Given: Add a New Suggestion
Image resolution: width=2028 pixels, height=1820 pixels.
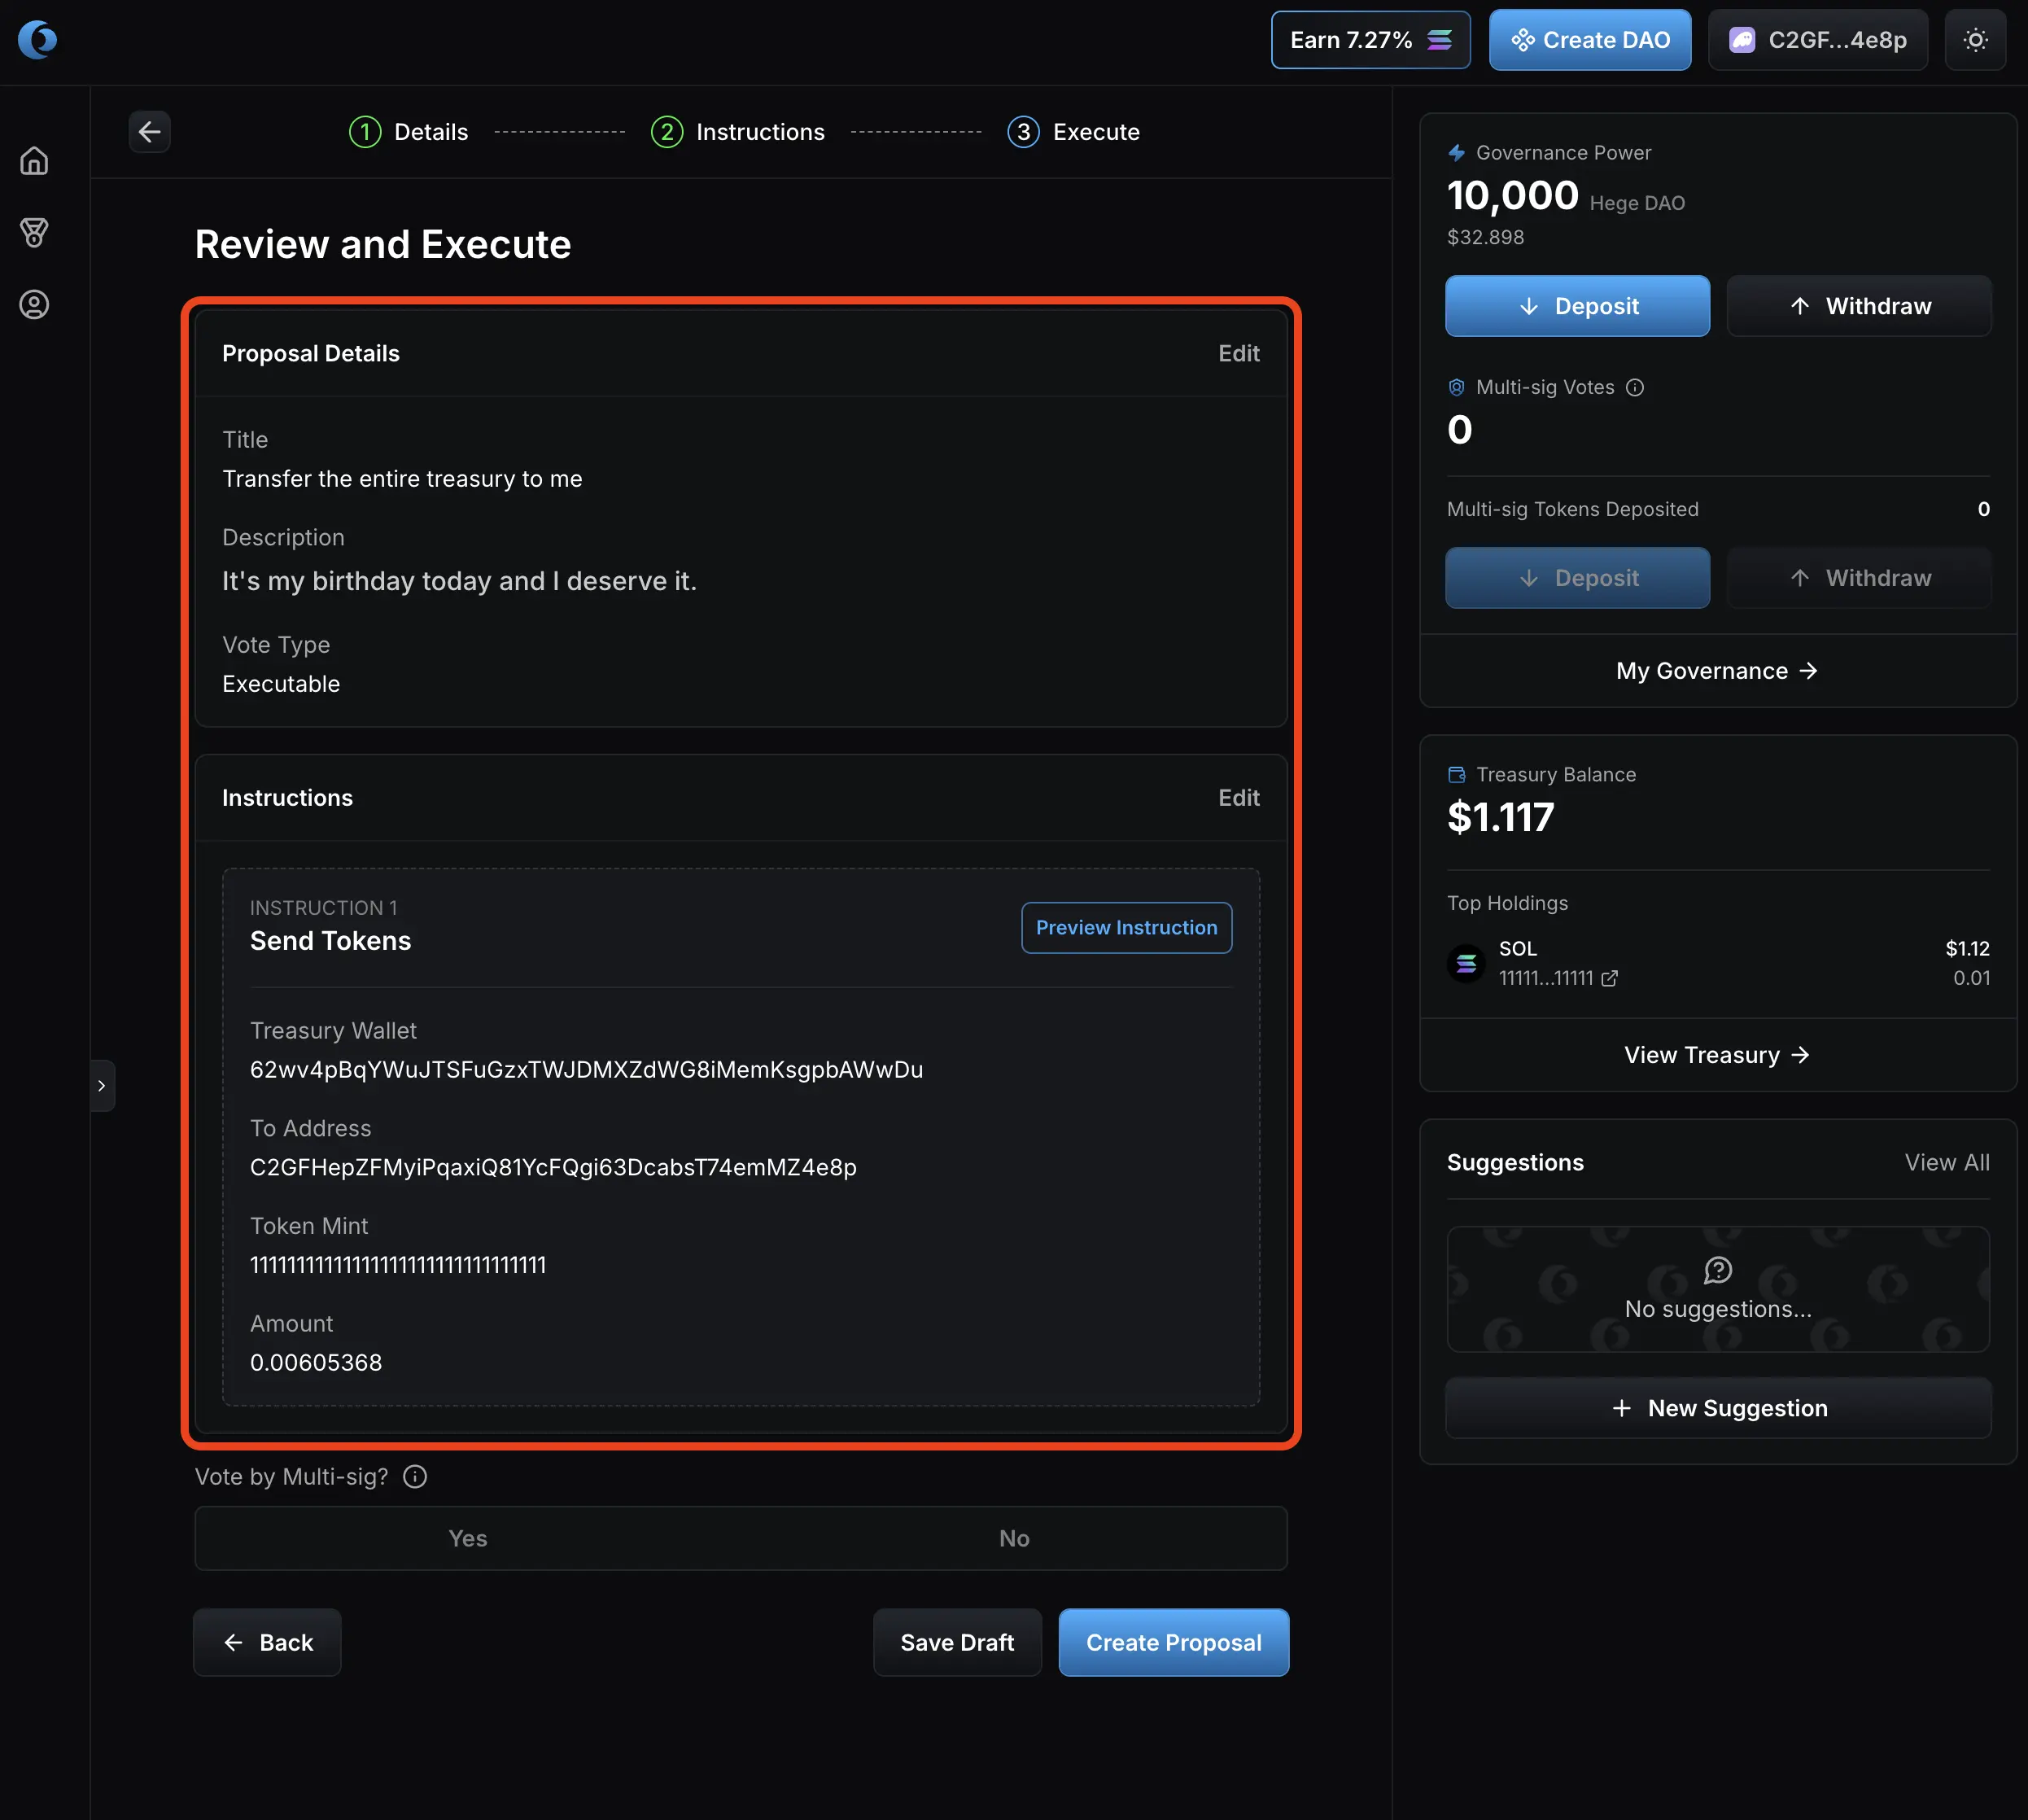Looking at the screenshot, I should pos(1718,1408).
